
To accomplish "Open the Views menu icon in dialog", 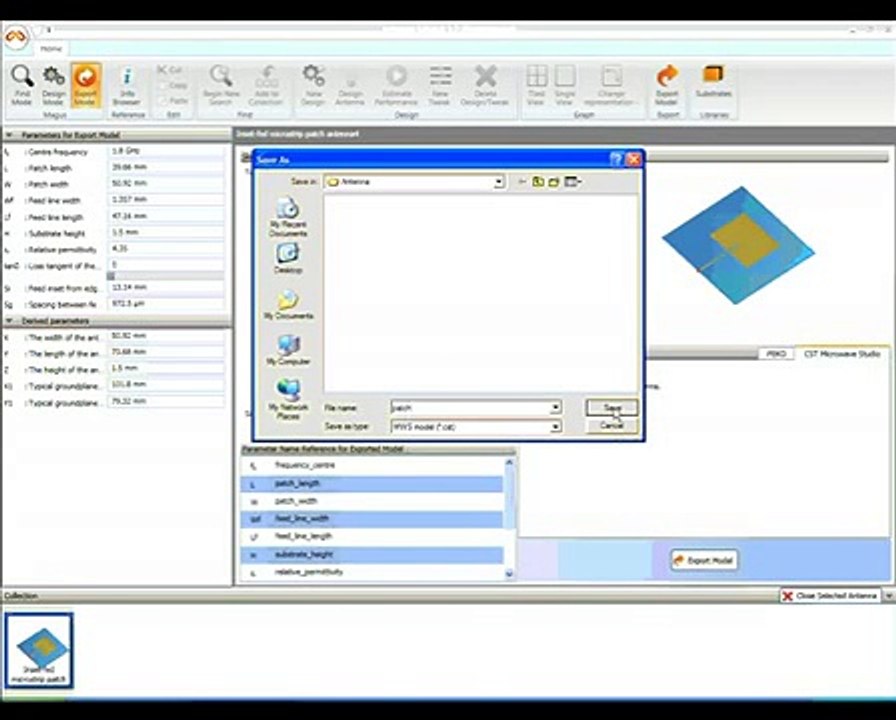I will (573, 182).
